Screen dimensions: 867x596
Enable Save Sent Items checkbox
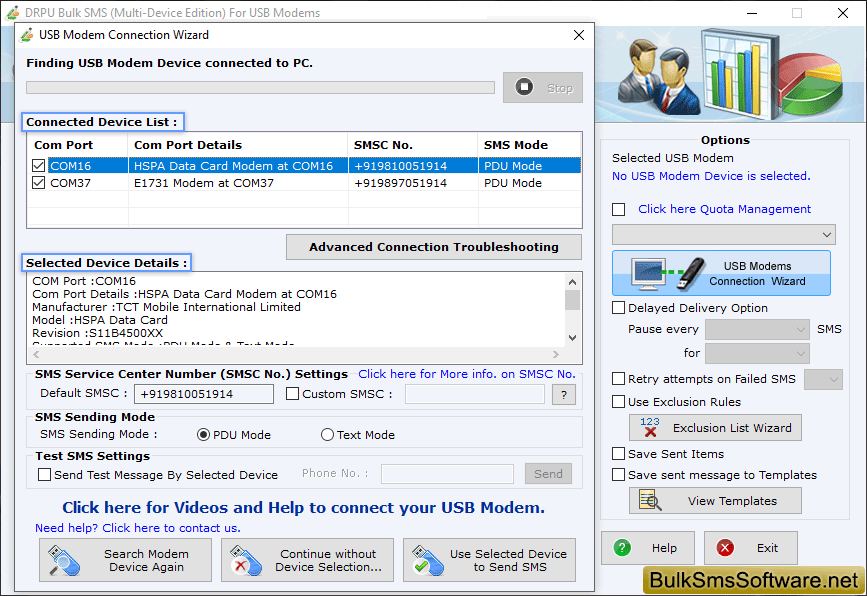619,454
